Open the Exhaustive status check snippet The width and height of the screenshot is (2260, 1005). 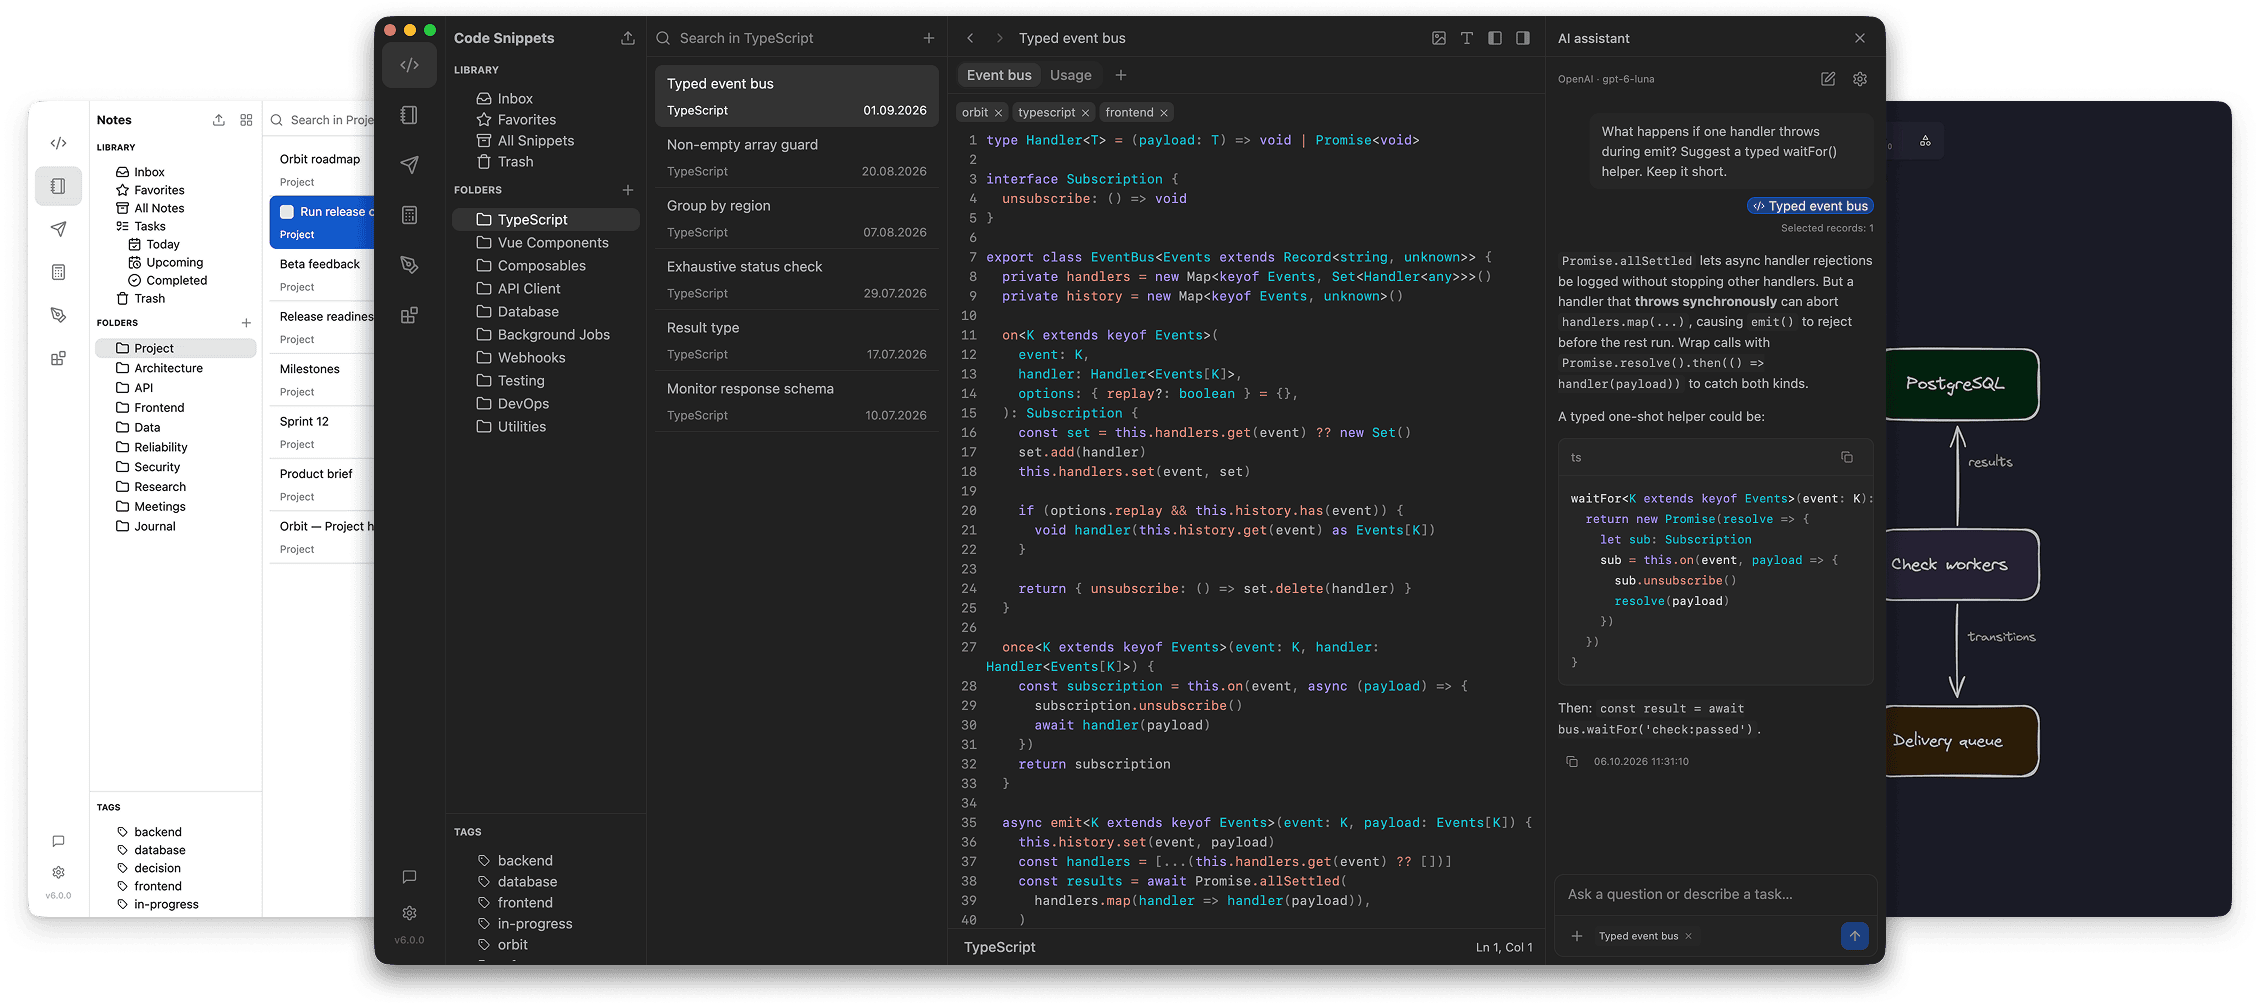[x=797, y=280]
